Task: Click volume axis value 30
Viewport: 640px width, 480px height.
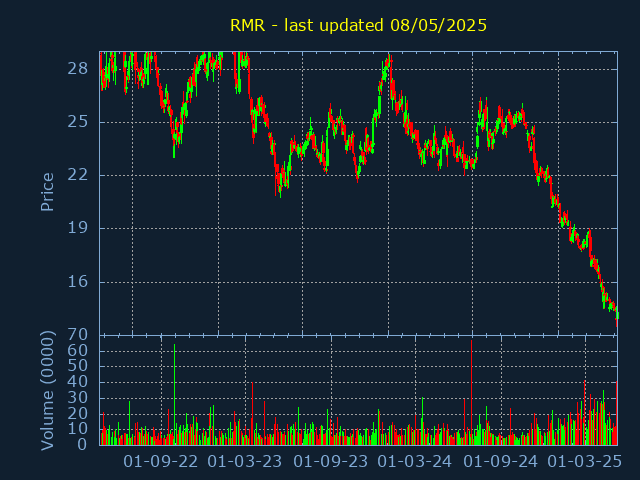Action: pyautogui.click(x=78, y=398)
